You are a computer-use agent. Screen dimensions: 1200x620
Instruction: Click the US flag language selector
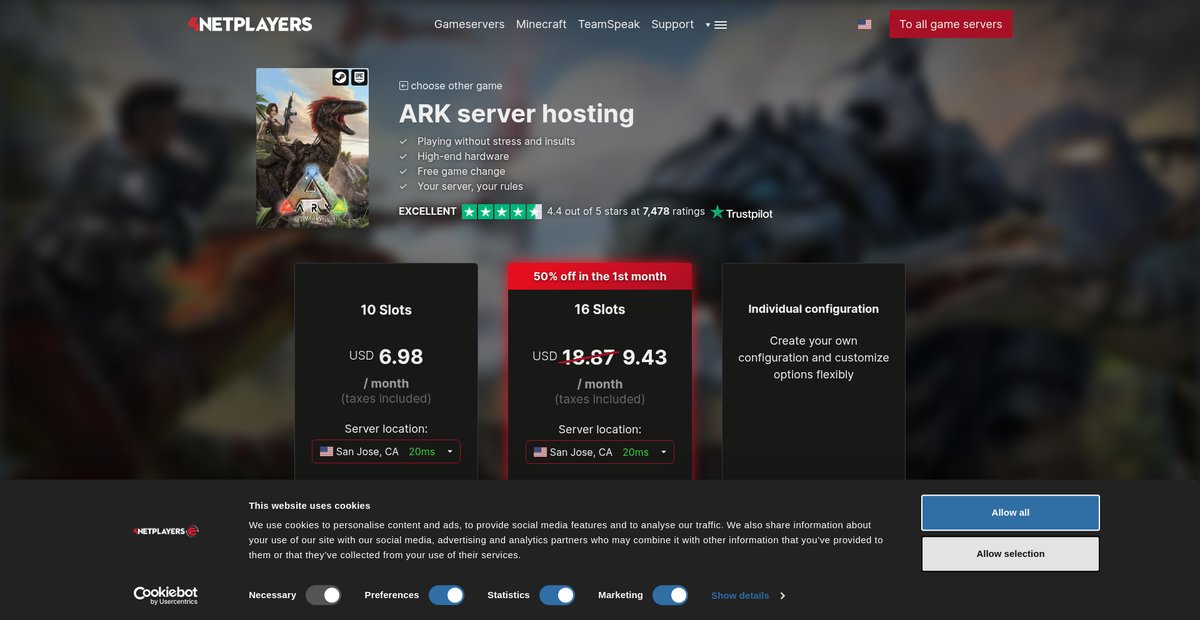point(864,24)
